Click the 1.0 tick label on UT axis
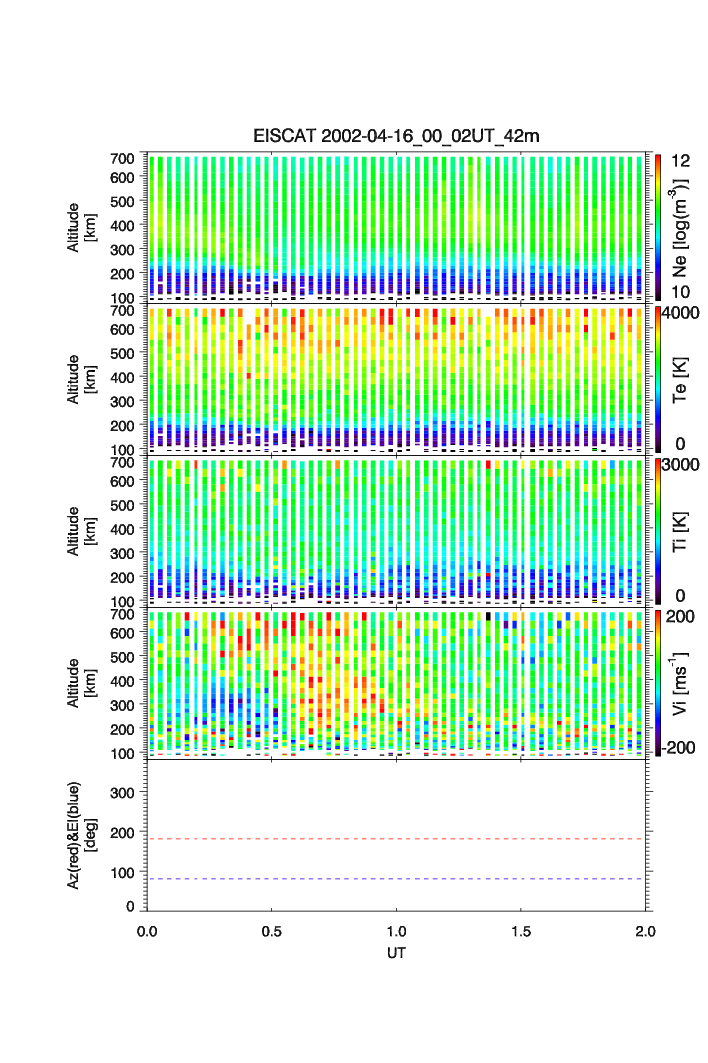 point(397,931)
